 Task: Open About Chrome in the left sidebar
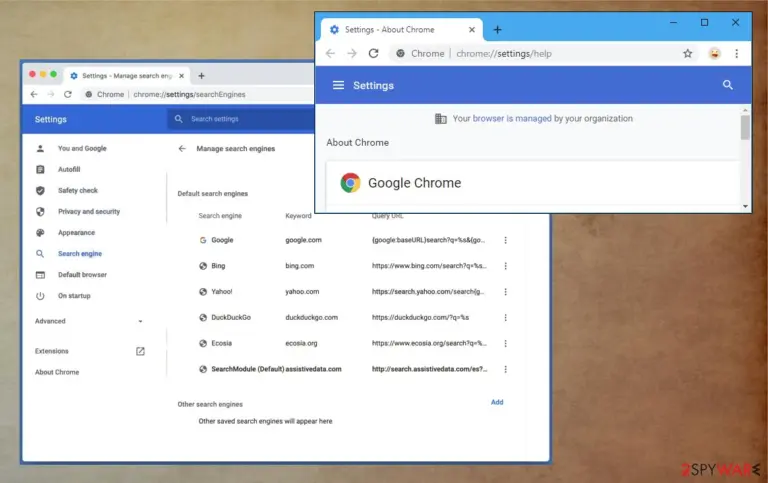tap(57, 372)
